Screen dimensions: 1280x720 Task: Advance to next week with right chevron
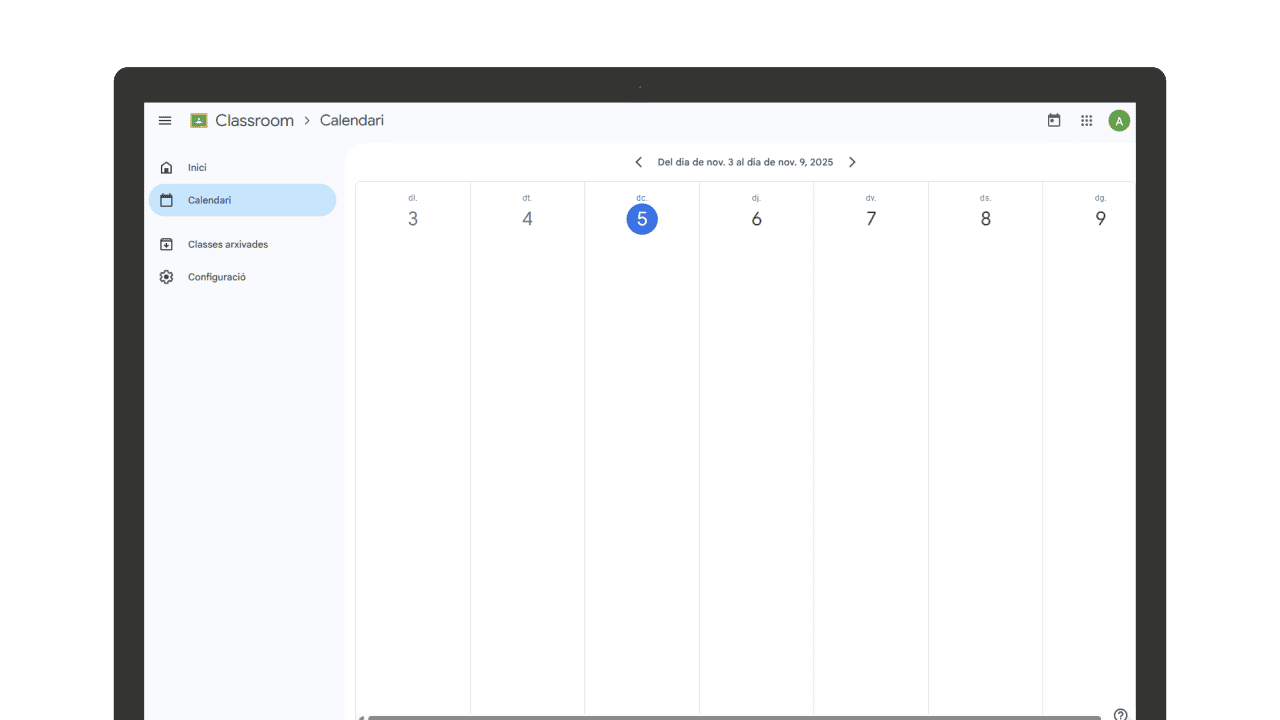pyautogui.click(x=852, y=161)
